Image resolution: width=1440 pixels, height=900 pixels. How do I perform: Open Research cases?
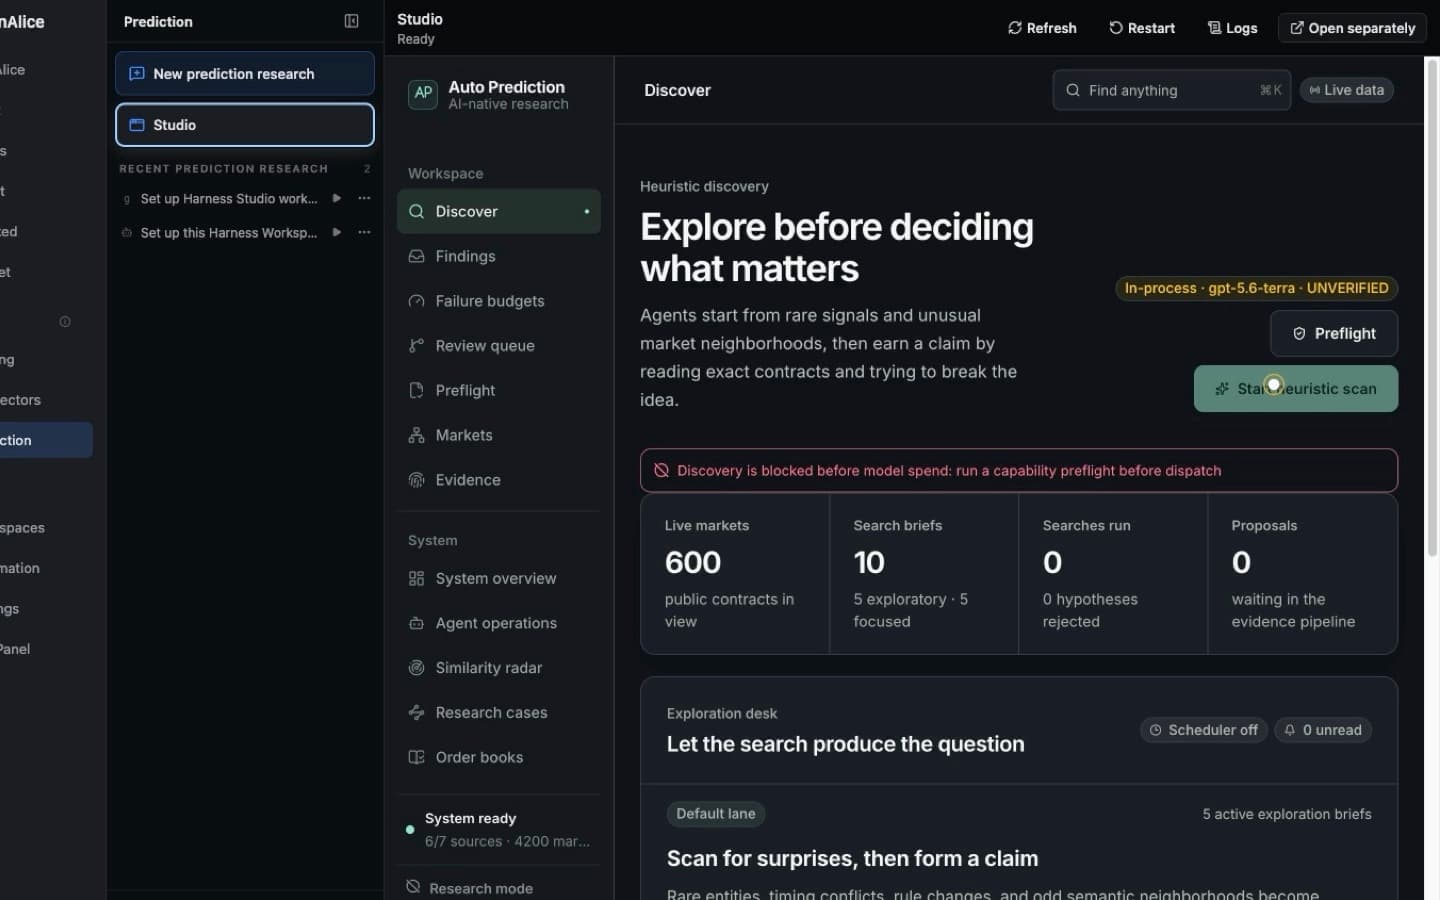pyautogui.click(x=499, y=712)
